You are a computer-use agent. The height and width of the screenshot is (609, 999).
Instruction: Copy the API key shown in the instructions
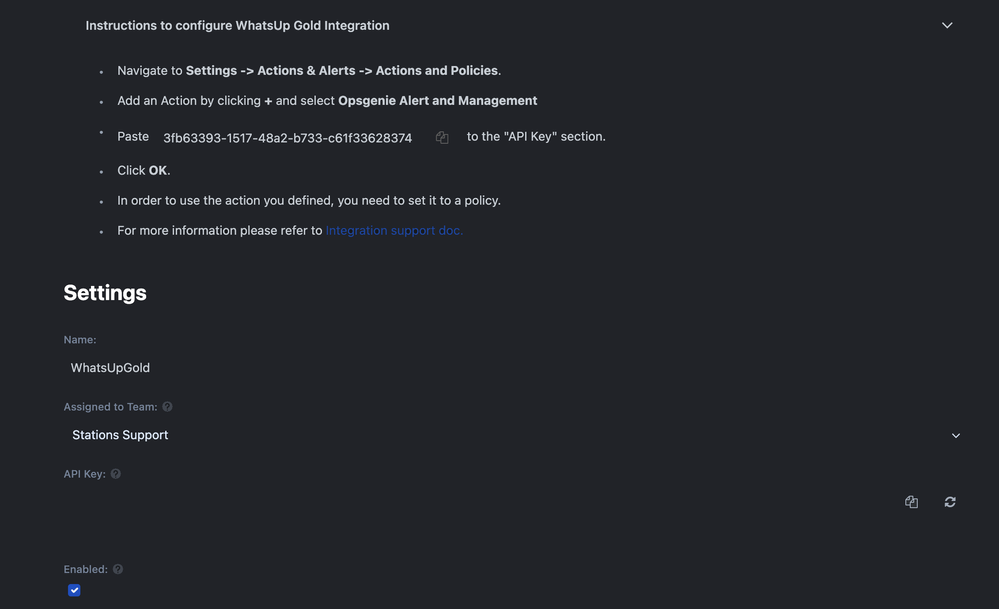click(x=442, y=137)
